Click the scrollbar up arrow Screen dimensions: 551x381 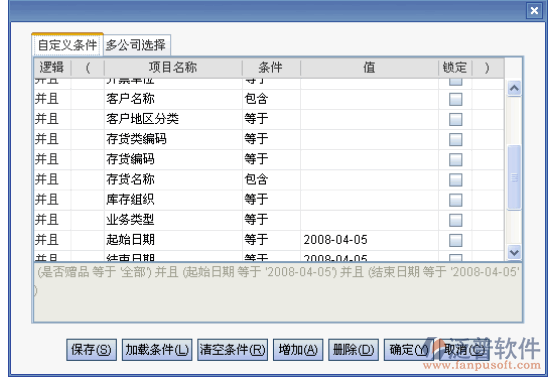[514, 88]
